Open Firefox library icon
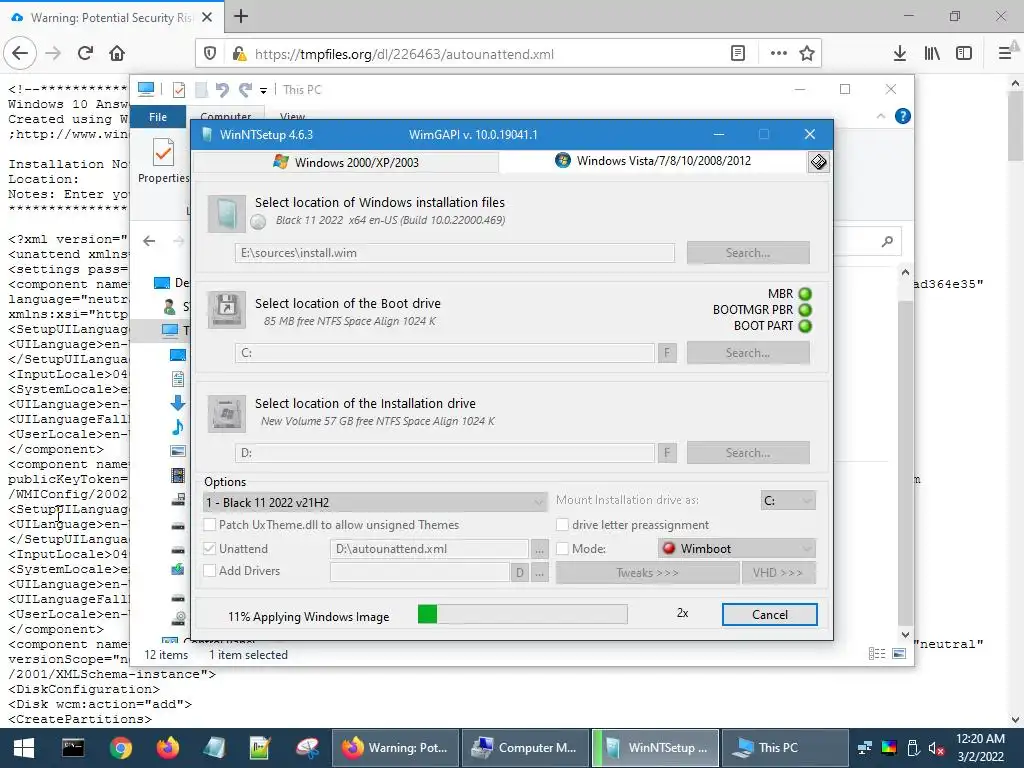The height and width of the screenshot is (768, 1024). [932, 54]
